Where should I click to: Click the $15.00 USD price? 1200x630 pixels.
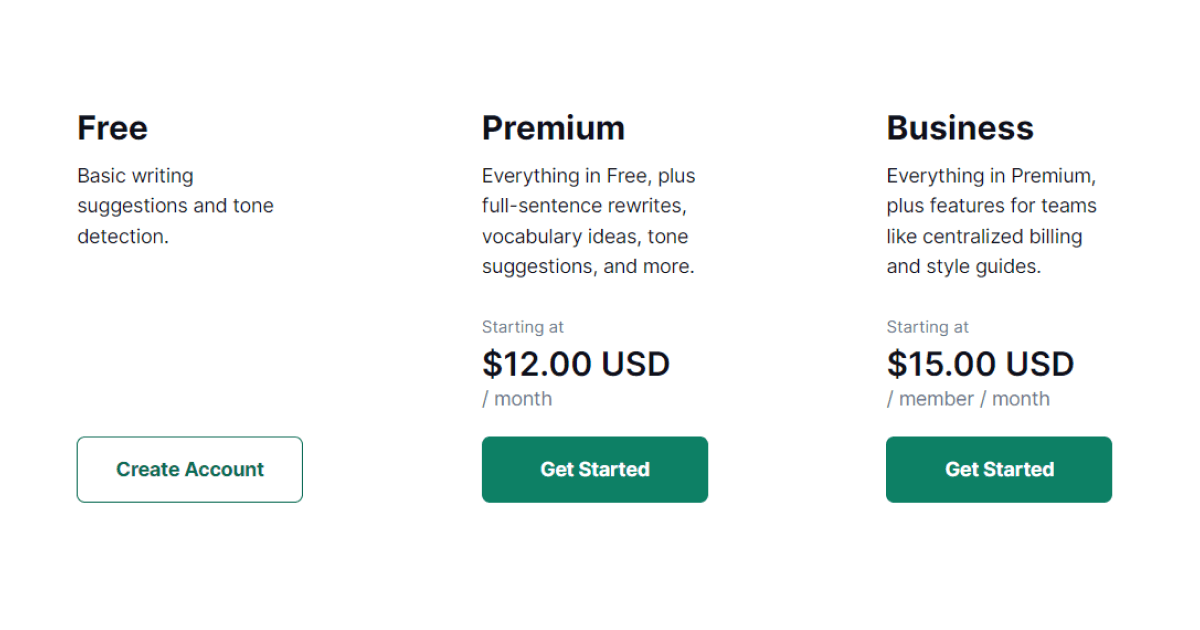point(980,364)
